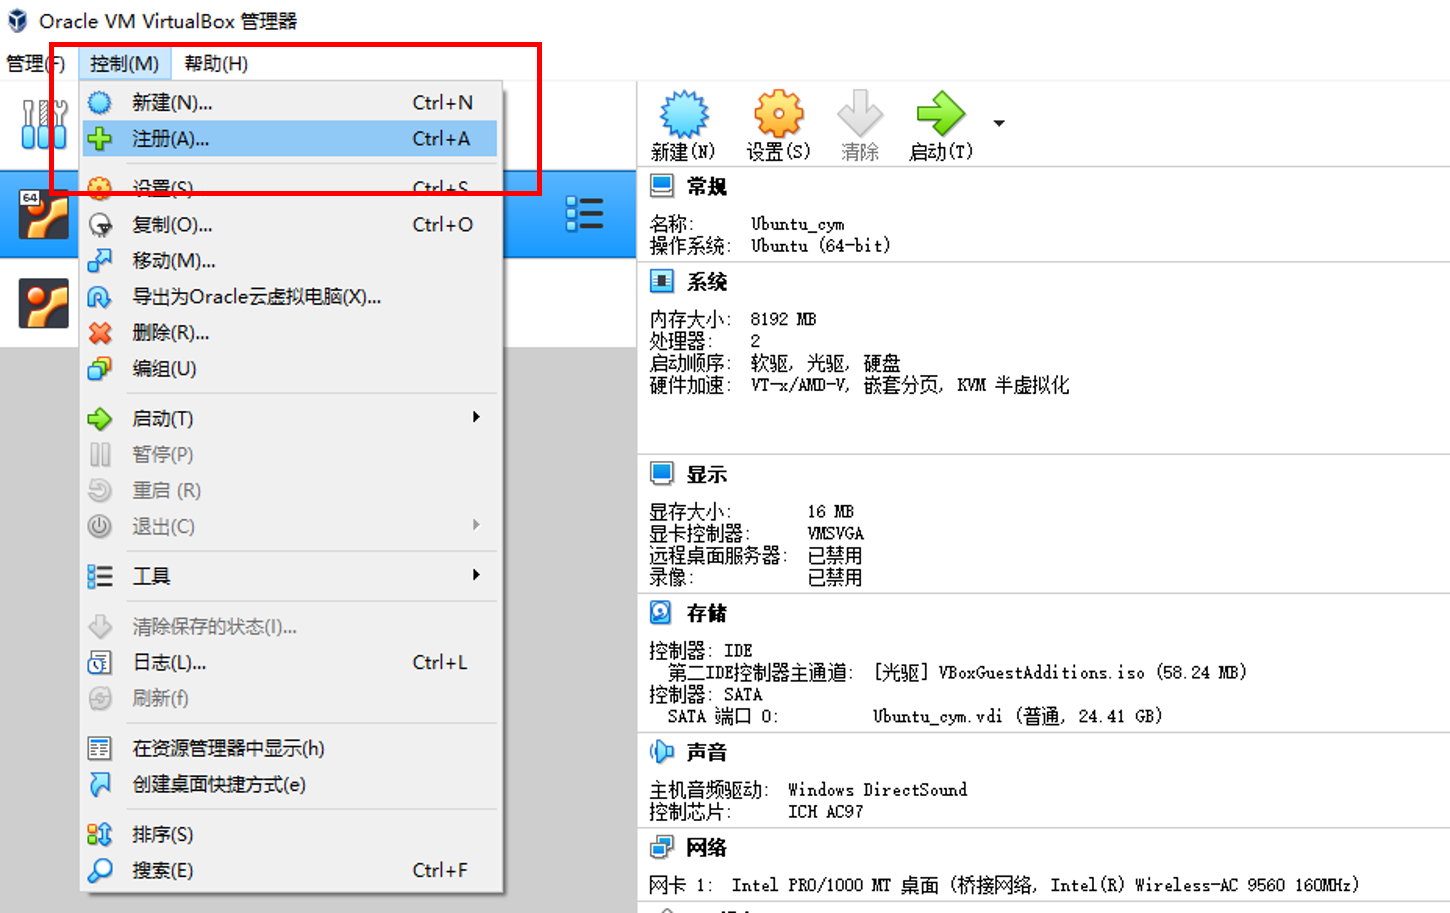Click the 常规 (General) section monitor icon

pyautogui.click(x=664, y=185)
